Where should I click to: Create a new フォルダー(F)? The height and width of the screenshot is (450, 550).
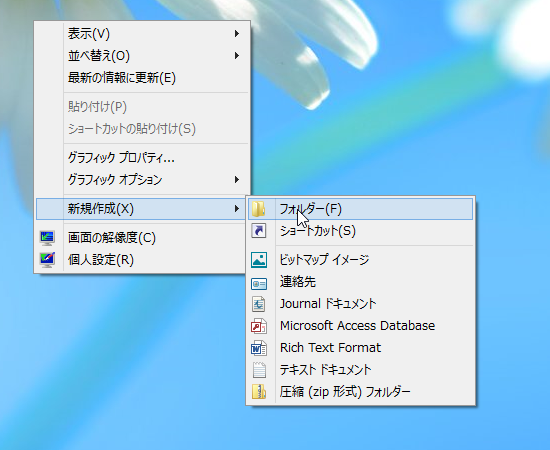pos(360,209)
